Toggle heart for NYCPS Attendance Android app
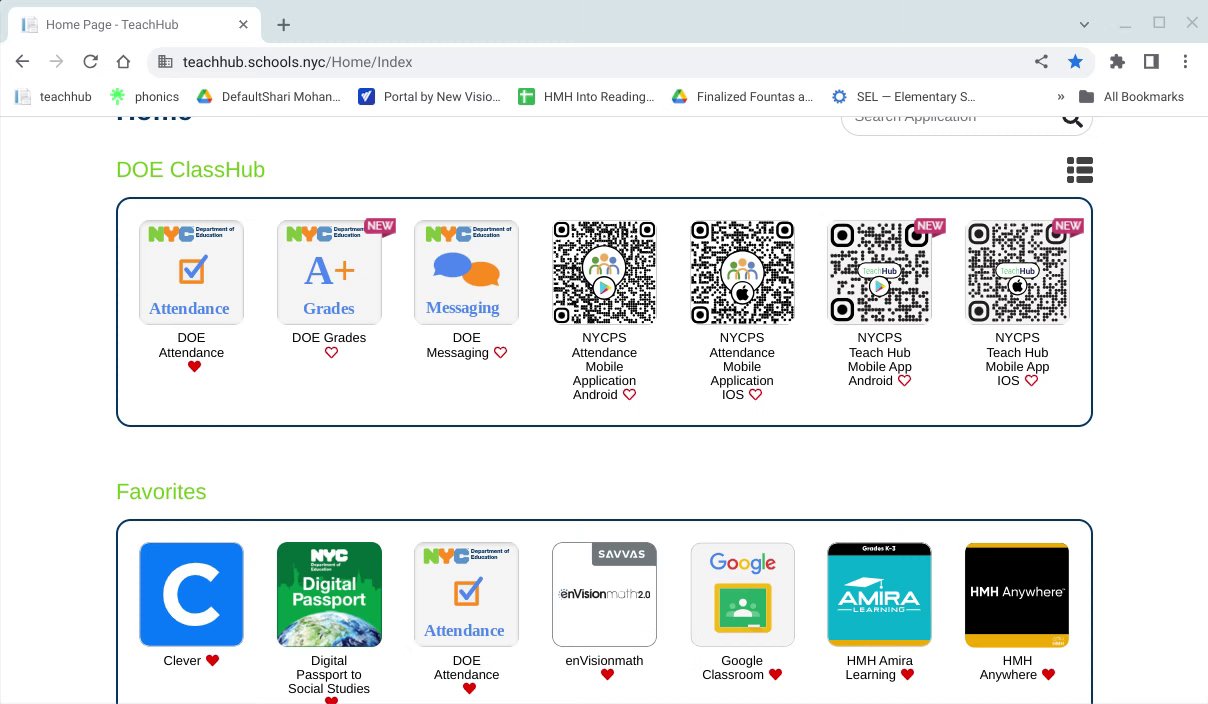This screenshot has height=704, width=1208. pyautogui.click(x=629, y=395)
